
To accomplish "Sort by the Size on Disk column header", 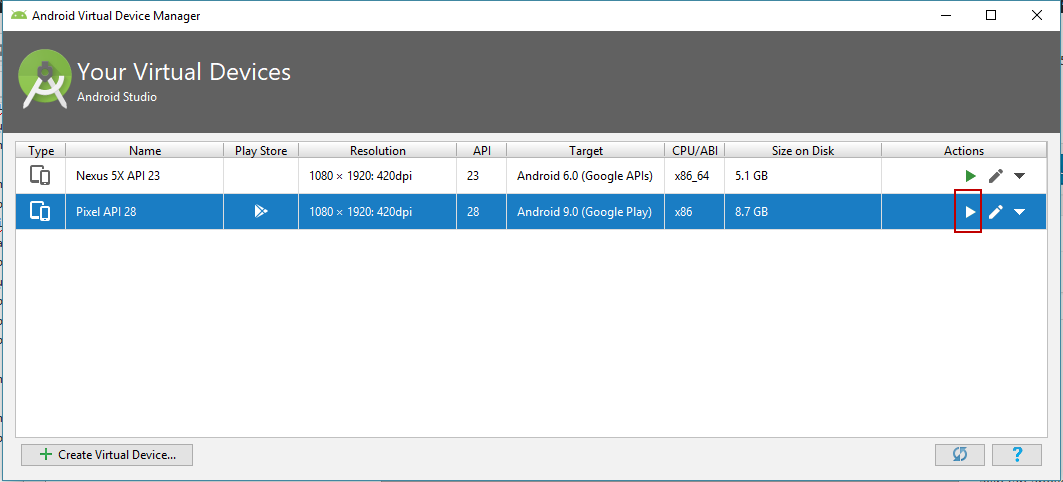I will coord(803,150).
